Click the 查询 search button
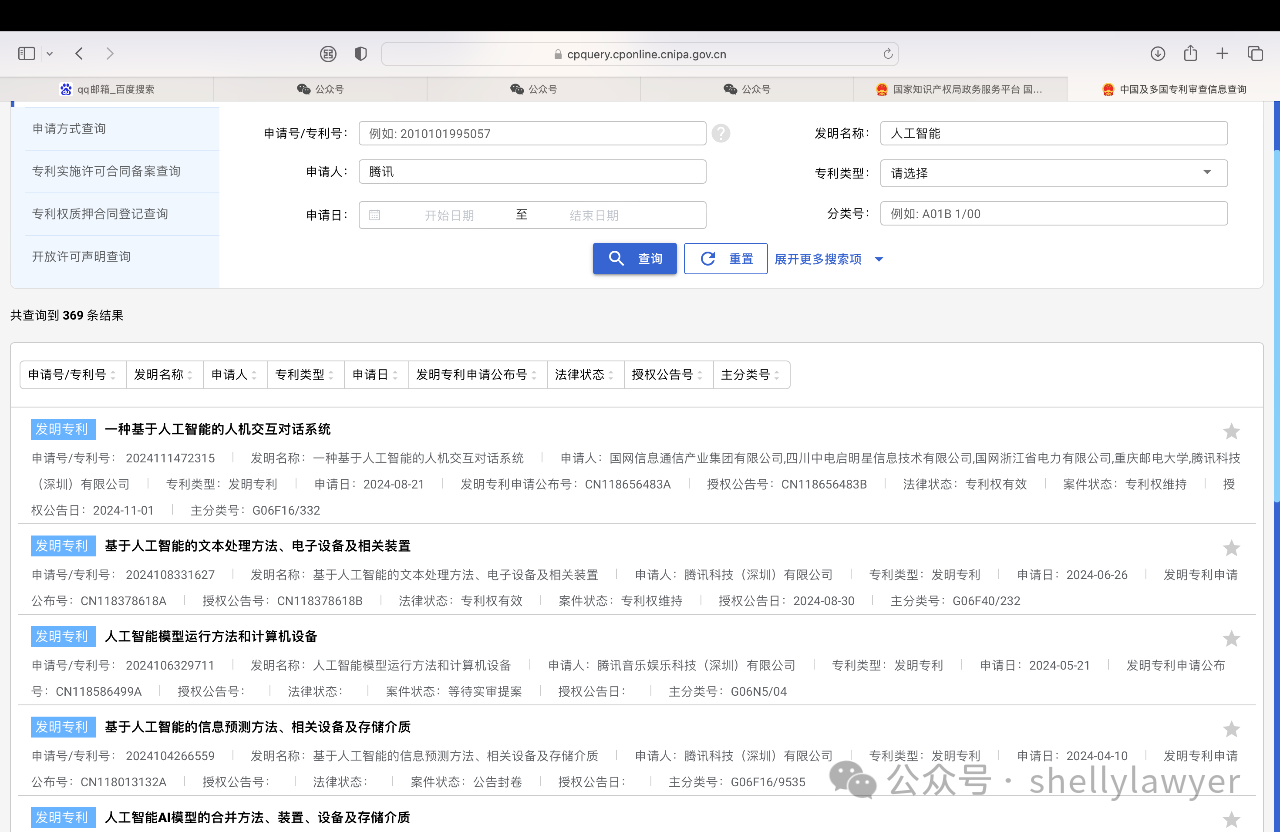The width and height of the screenshot is (1280, 832). pos(635,259)
